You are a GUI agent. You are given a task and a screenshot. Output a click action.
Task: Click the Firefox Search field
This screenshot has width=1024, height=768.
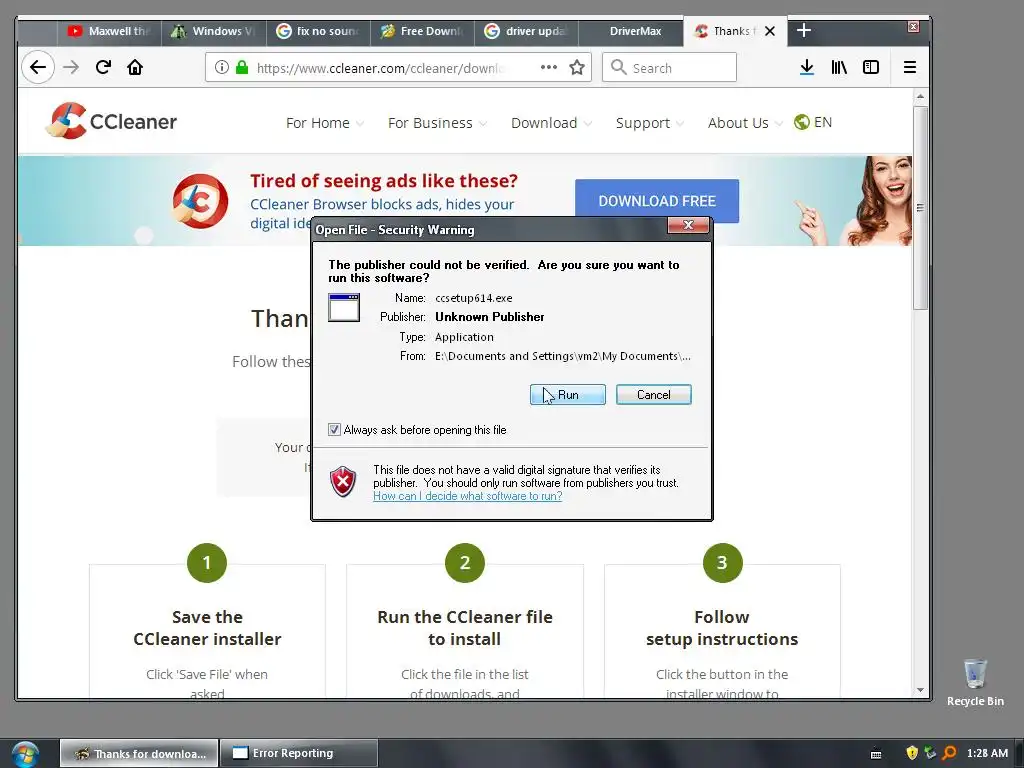coord(669,67)
